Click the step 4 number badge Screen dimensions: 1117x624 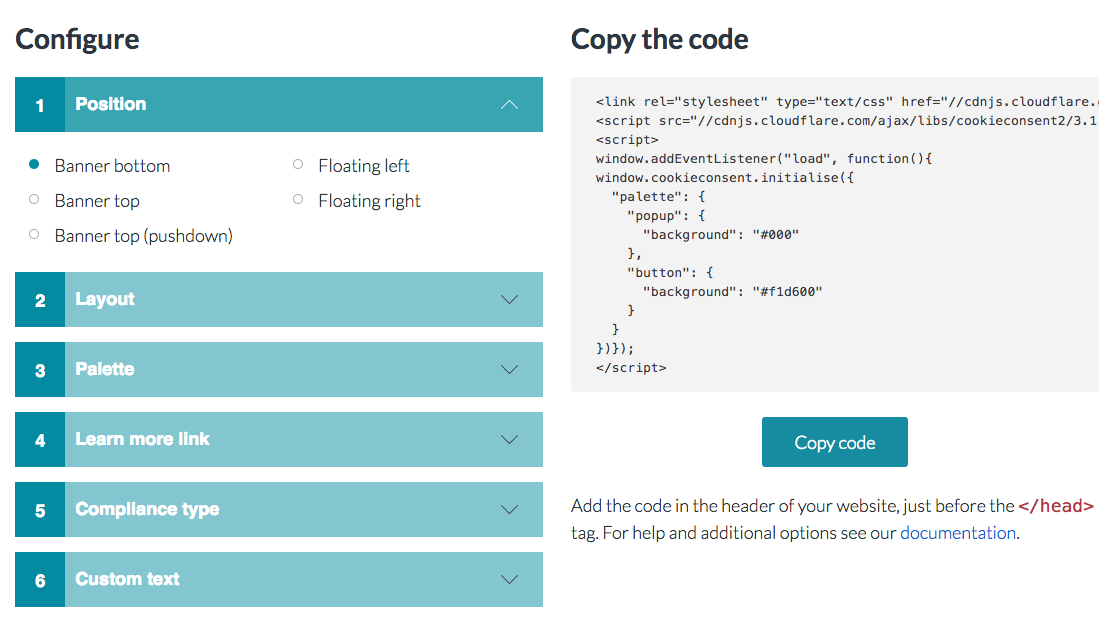40,439
